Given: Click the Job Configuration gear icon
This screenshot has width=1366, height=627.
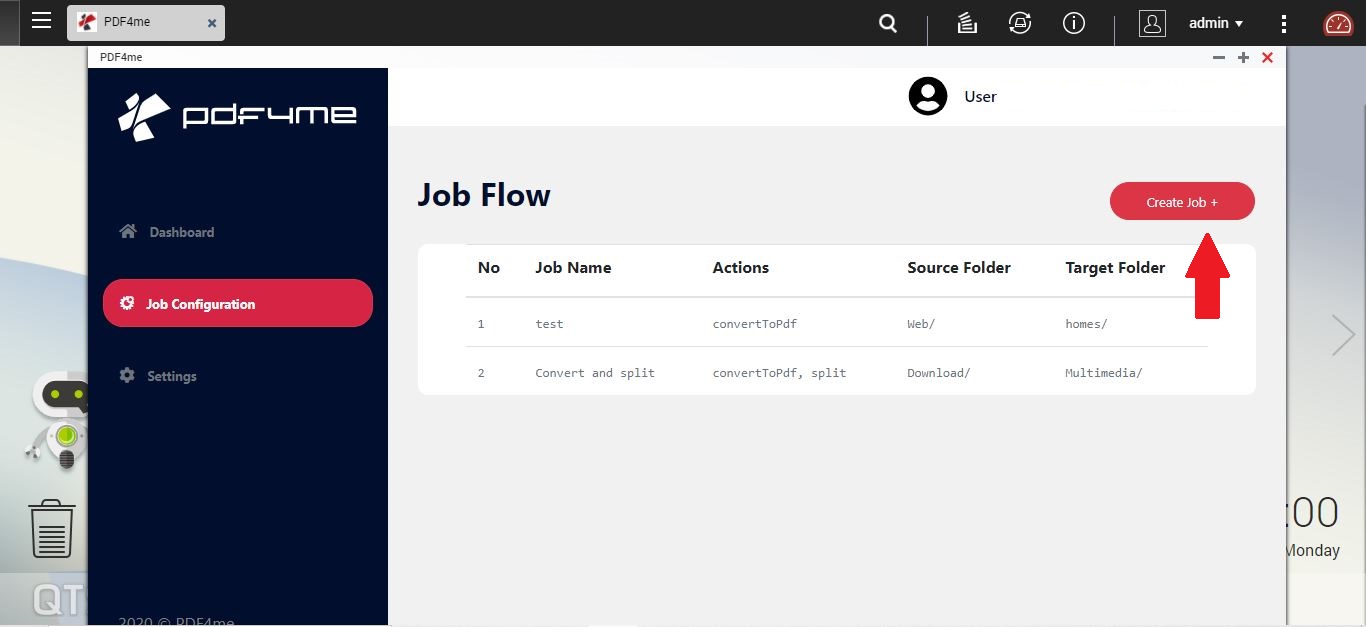Looking at the screenshot, I should click(127, 303).
